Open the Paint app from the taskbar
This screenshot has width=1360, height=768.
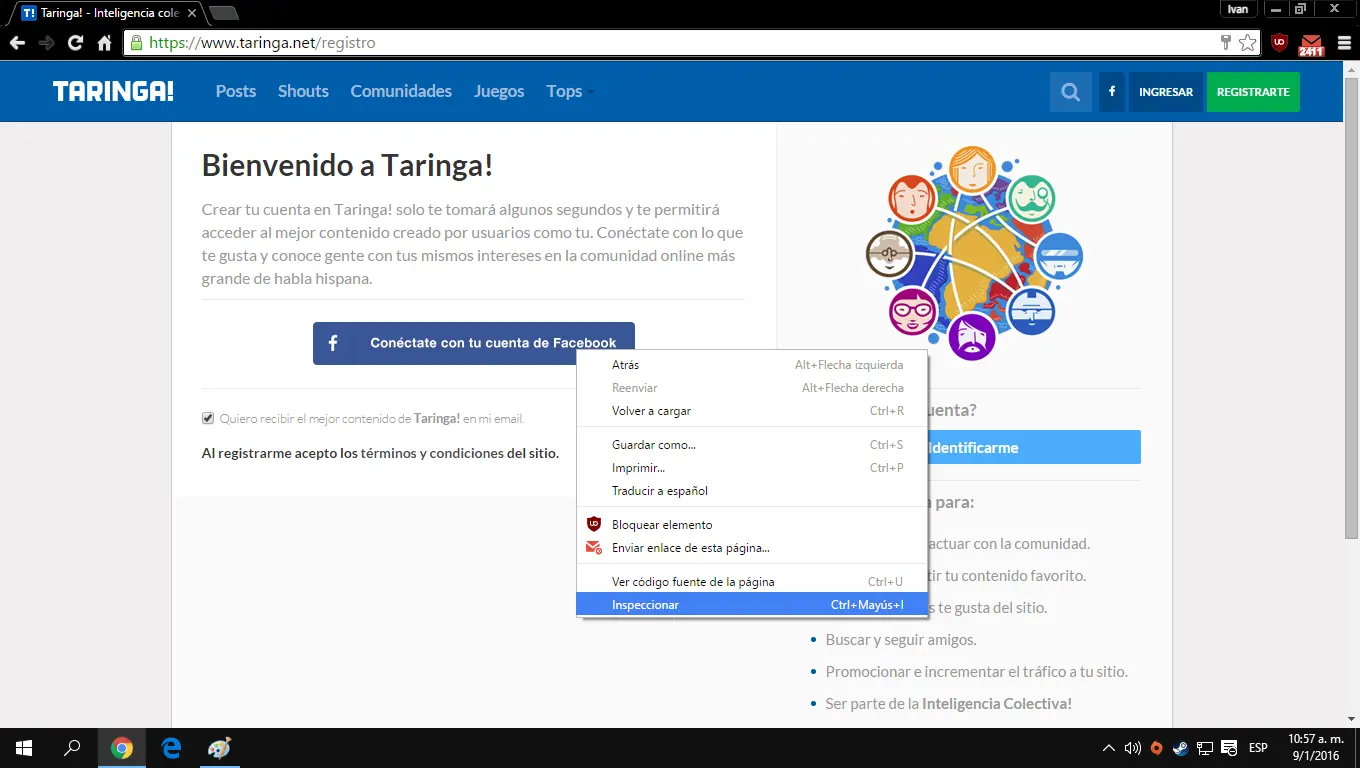coord(219,748)
